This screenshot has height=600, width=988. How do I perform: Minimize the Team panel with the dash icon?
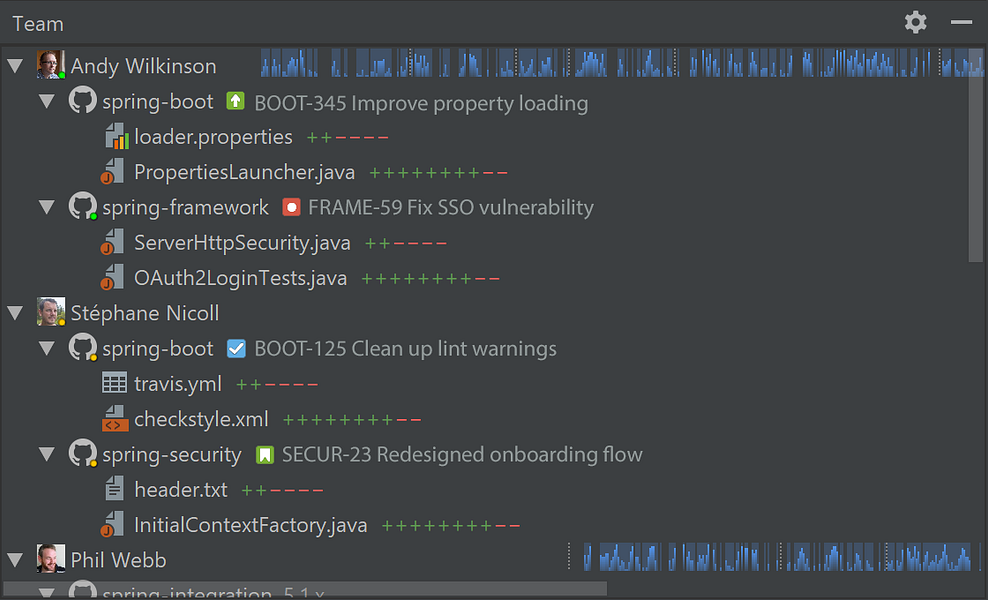click(962, 22)
